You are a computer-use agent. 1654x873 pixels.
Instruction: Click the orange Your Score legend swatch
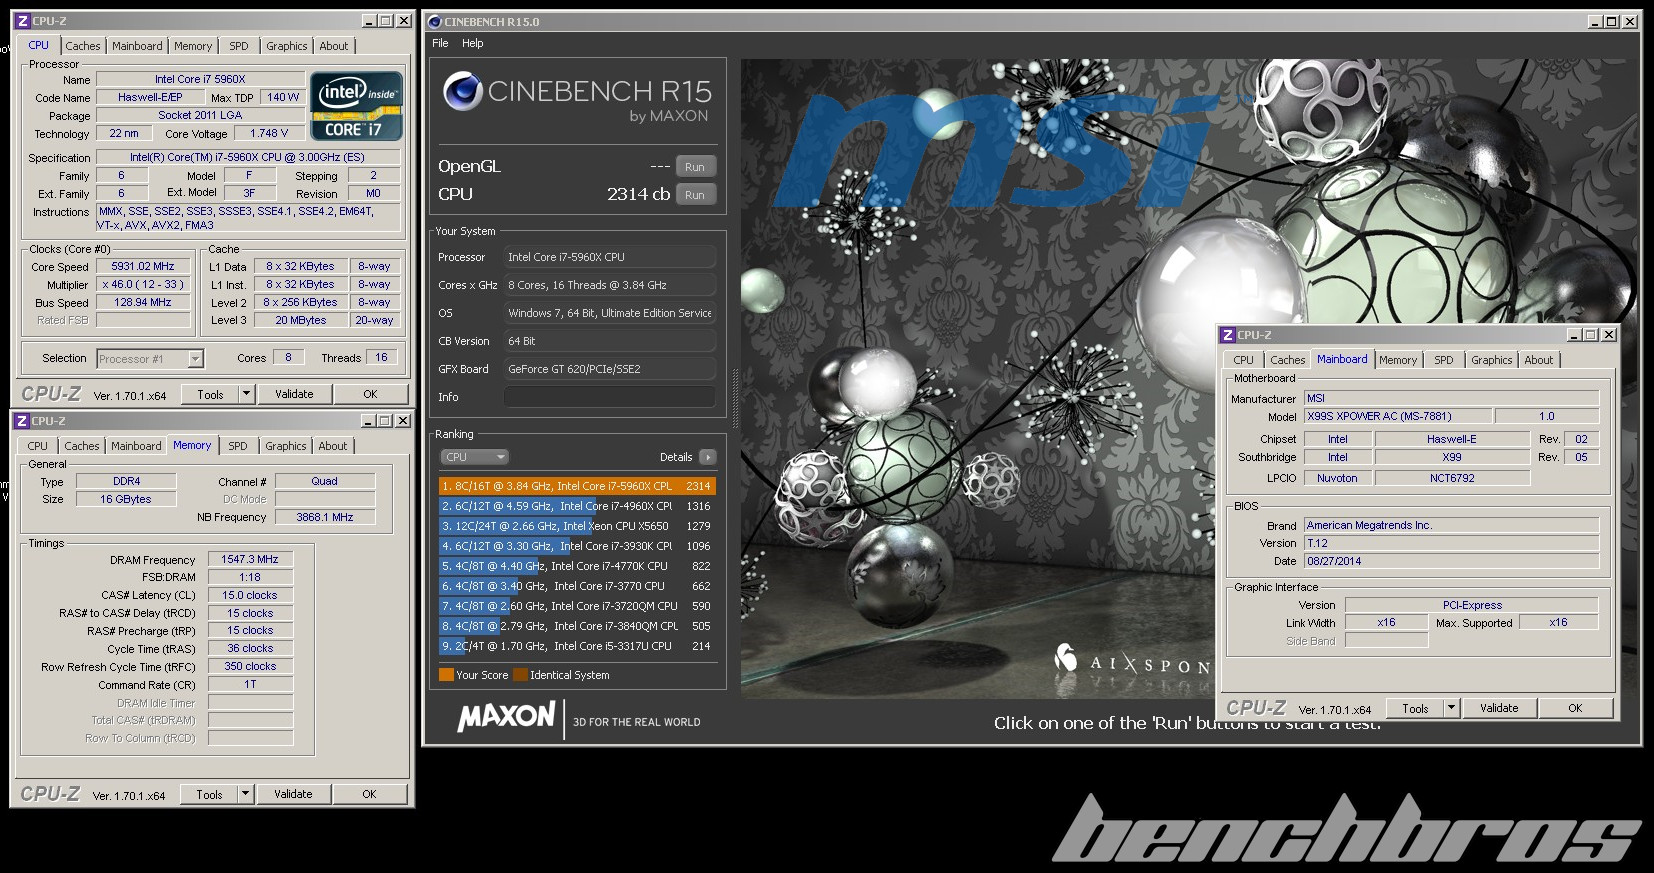point(446,675)
